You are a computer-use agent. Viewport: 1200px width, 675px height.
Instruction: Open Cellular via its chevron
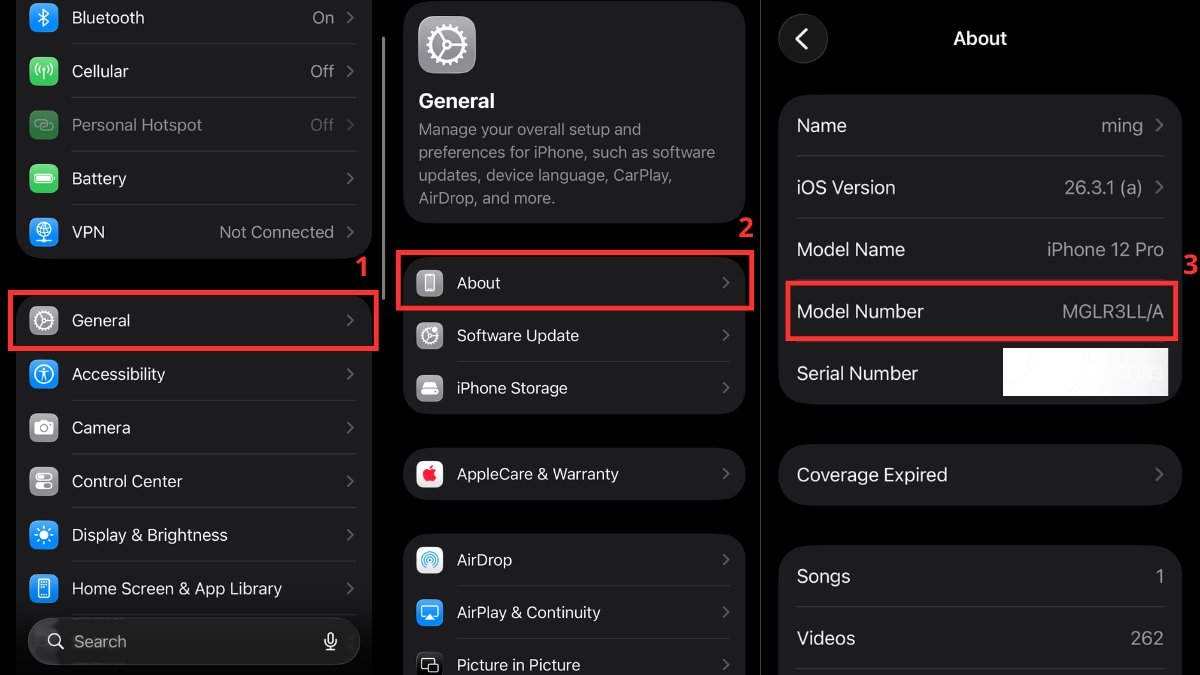click(x=350, y=71)
